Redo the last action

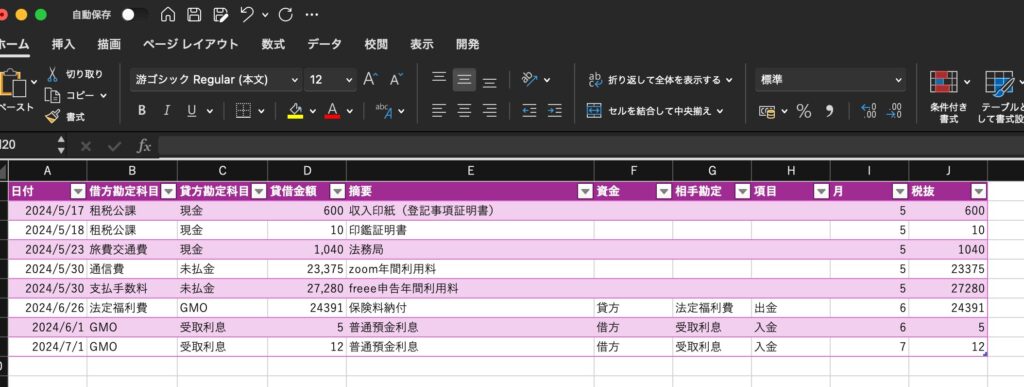285,14
